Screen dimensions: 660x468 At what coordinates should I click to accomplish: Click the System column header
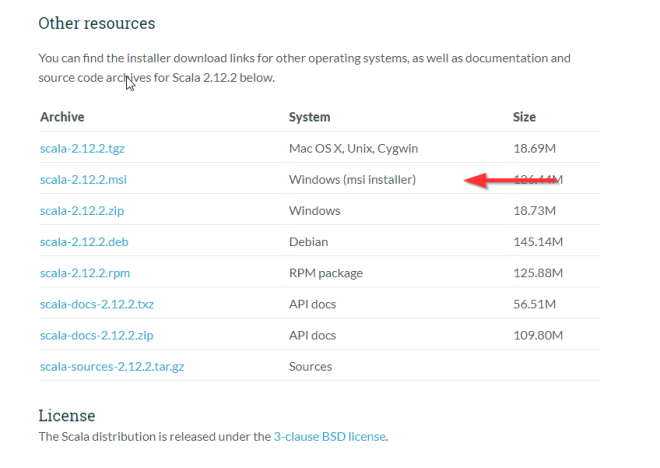point(309,117)
